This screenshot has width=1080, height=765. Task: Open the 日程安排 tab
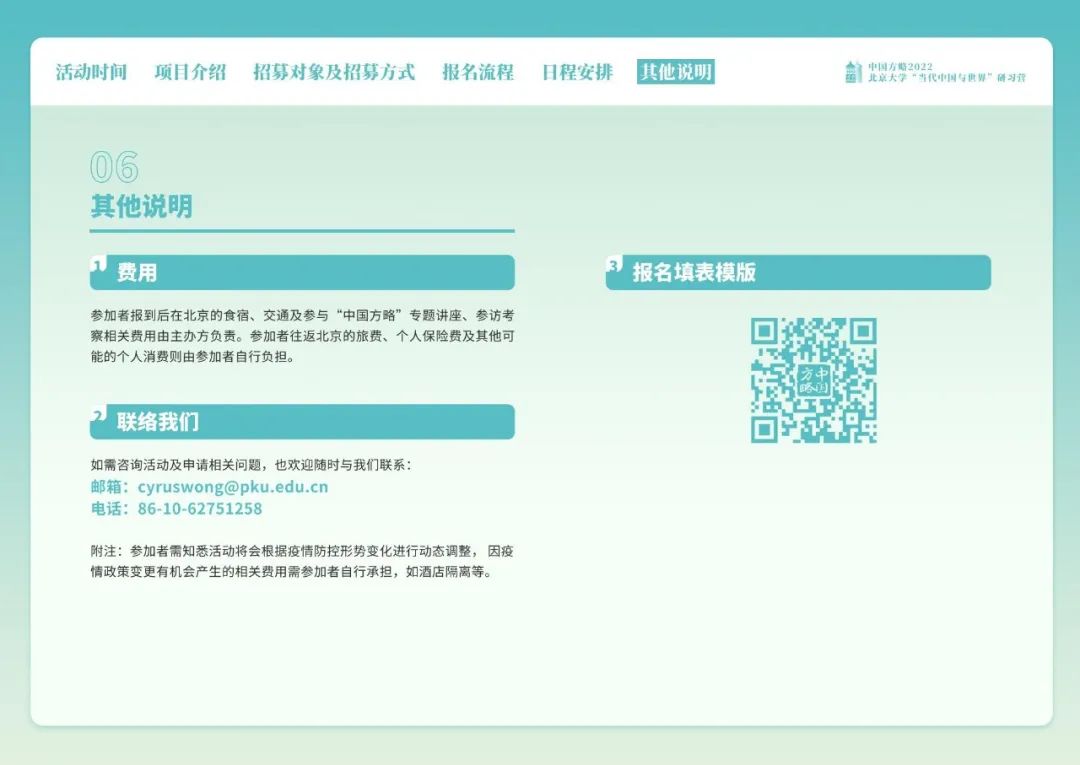coord(577,72)
